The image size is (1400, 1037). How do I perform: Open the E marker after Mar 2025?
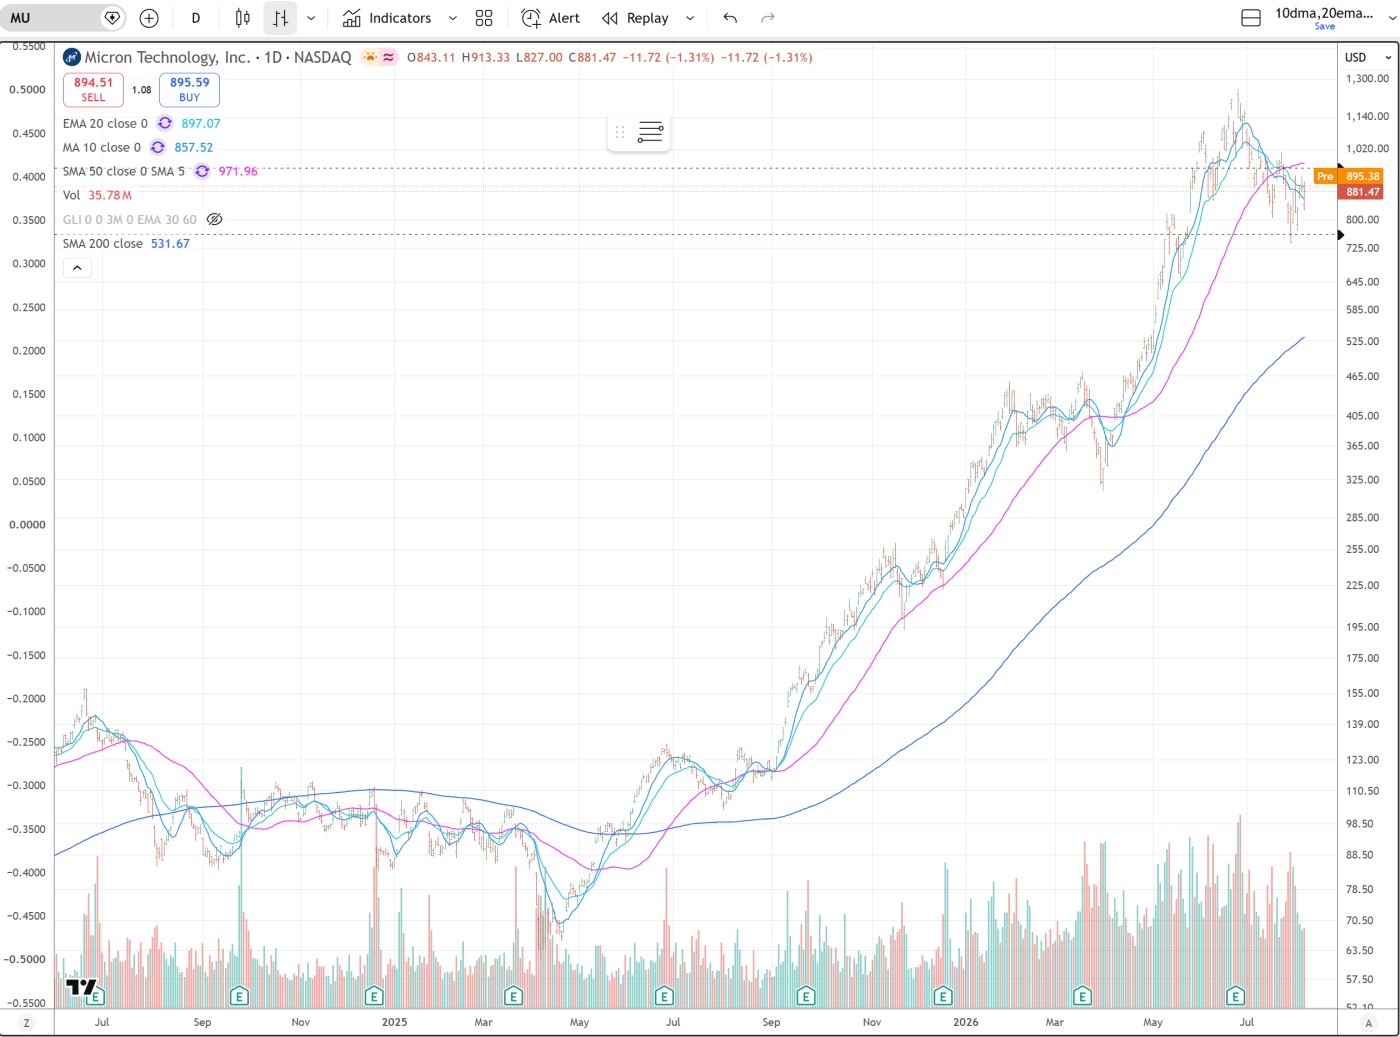click(x=513, y=997)
